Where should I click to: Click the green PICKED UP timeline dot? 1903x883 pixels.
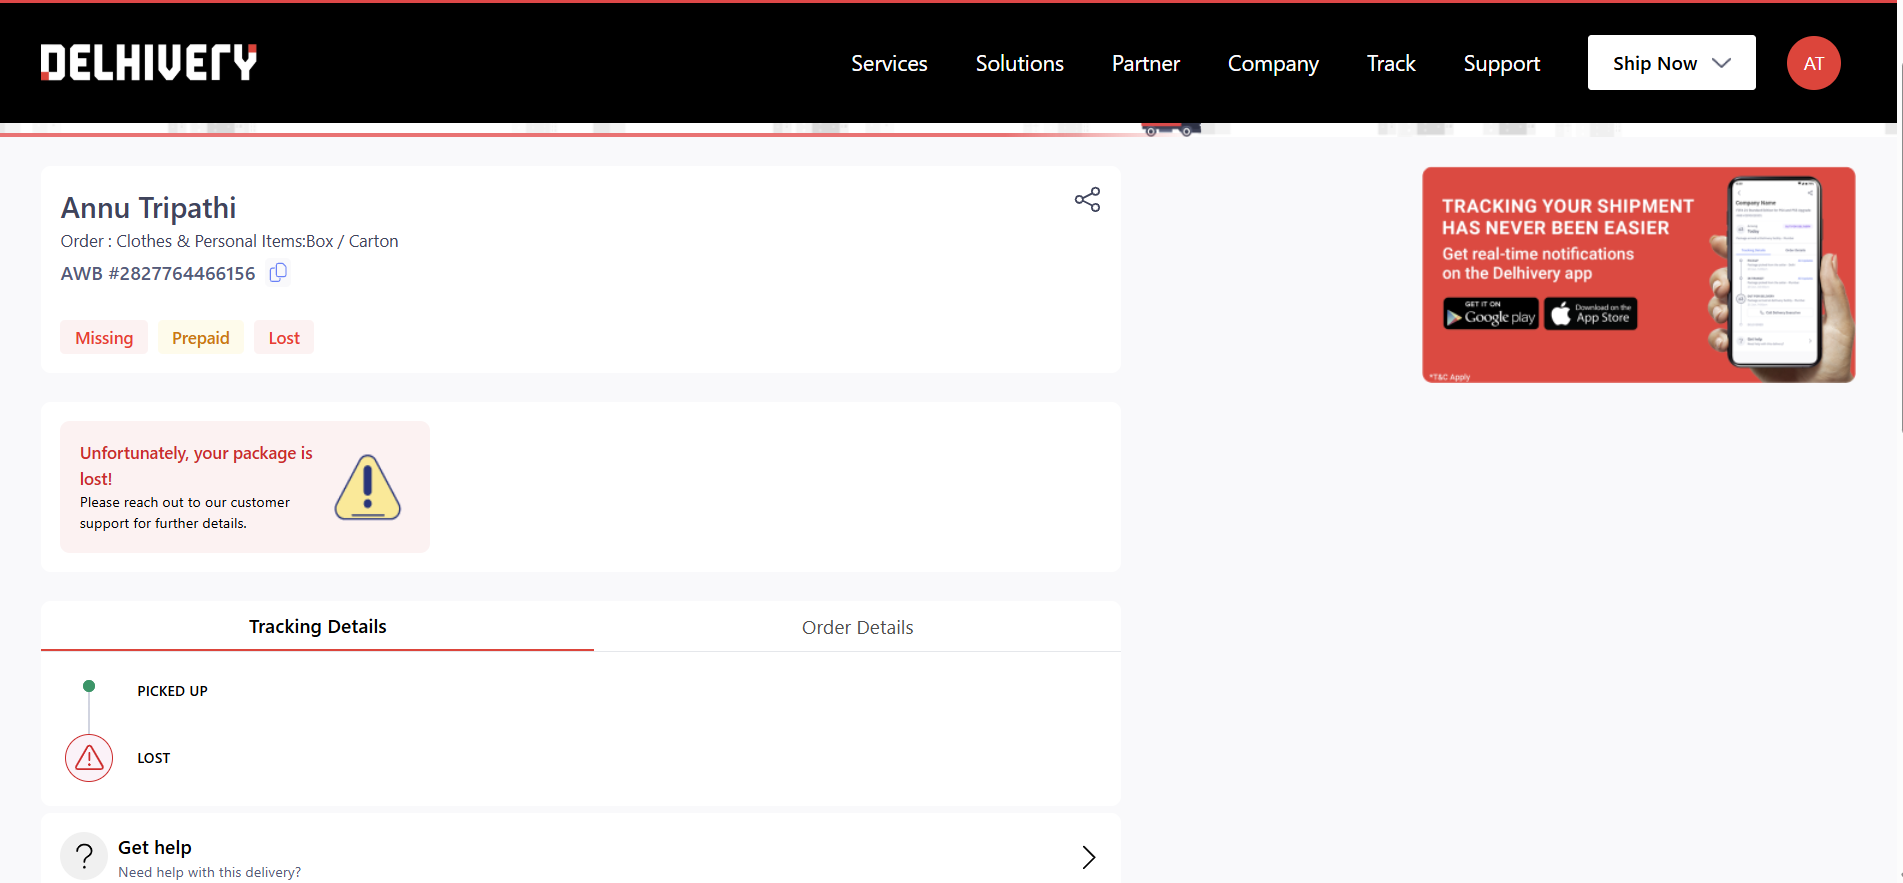(x=89, y=686)
